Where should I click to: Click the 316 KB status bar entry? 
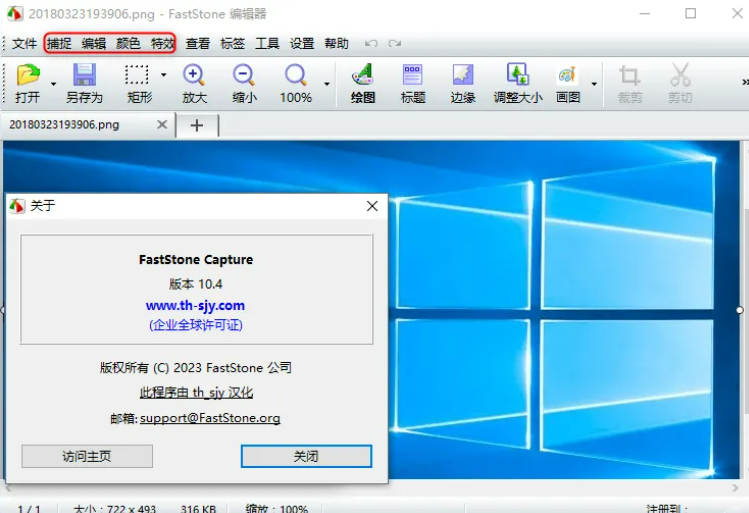(198, 508)
